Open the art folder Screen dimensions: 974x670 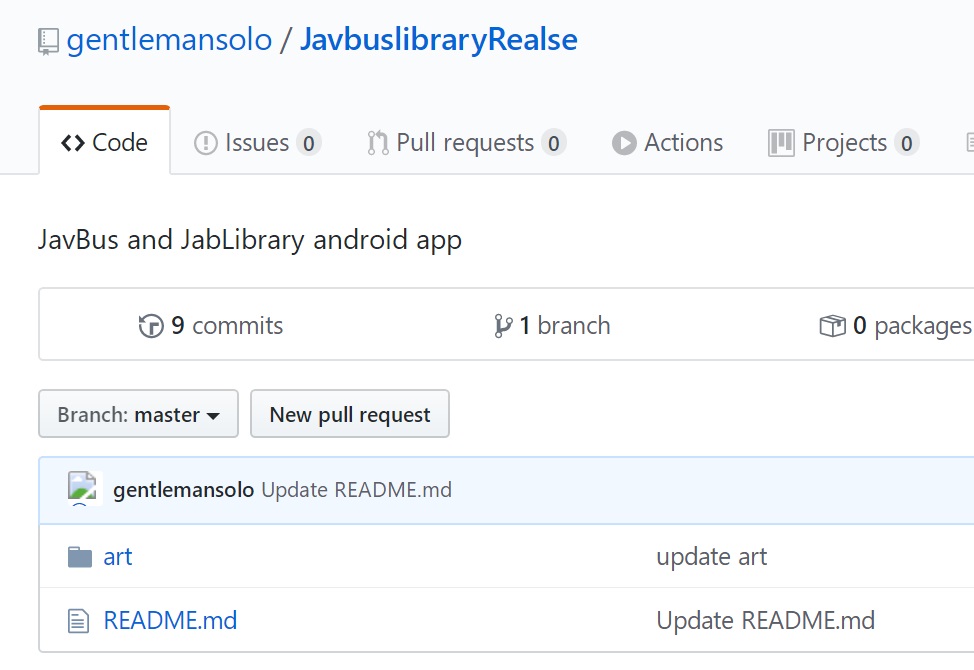[x=118, y=557]
